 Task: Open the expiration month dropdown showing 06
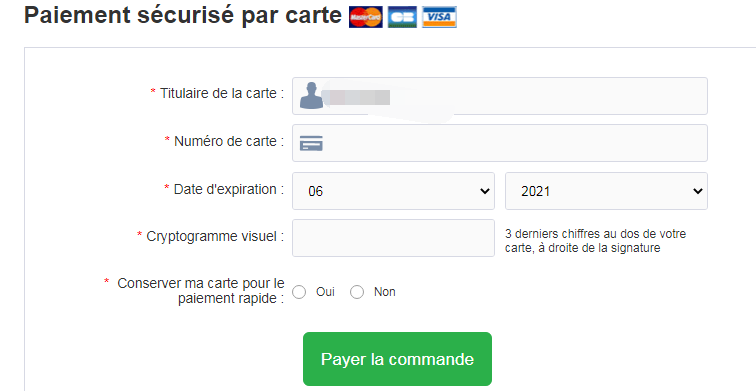[x=393, y=191]
